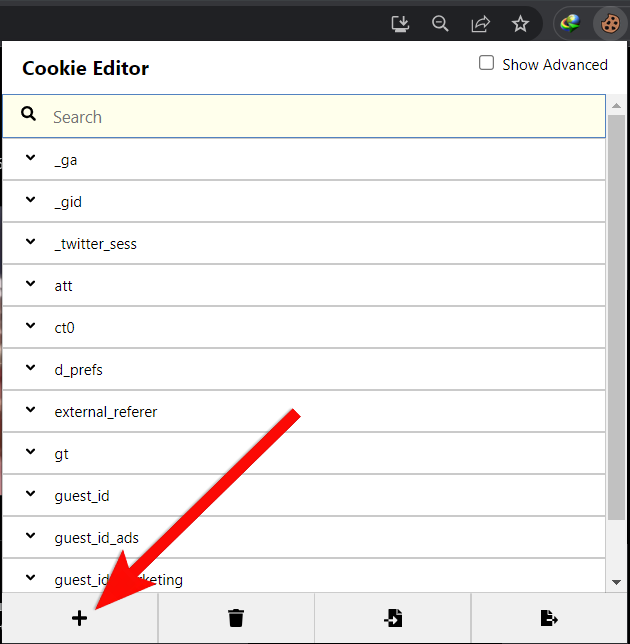The image size is (630, 644).
Task: Click the install app icon
Action: [400, 23]
